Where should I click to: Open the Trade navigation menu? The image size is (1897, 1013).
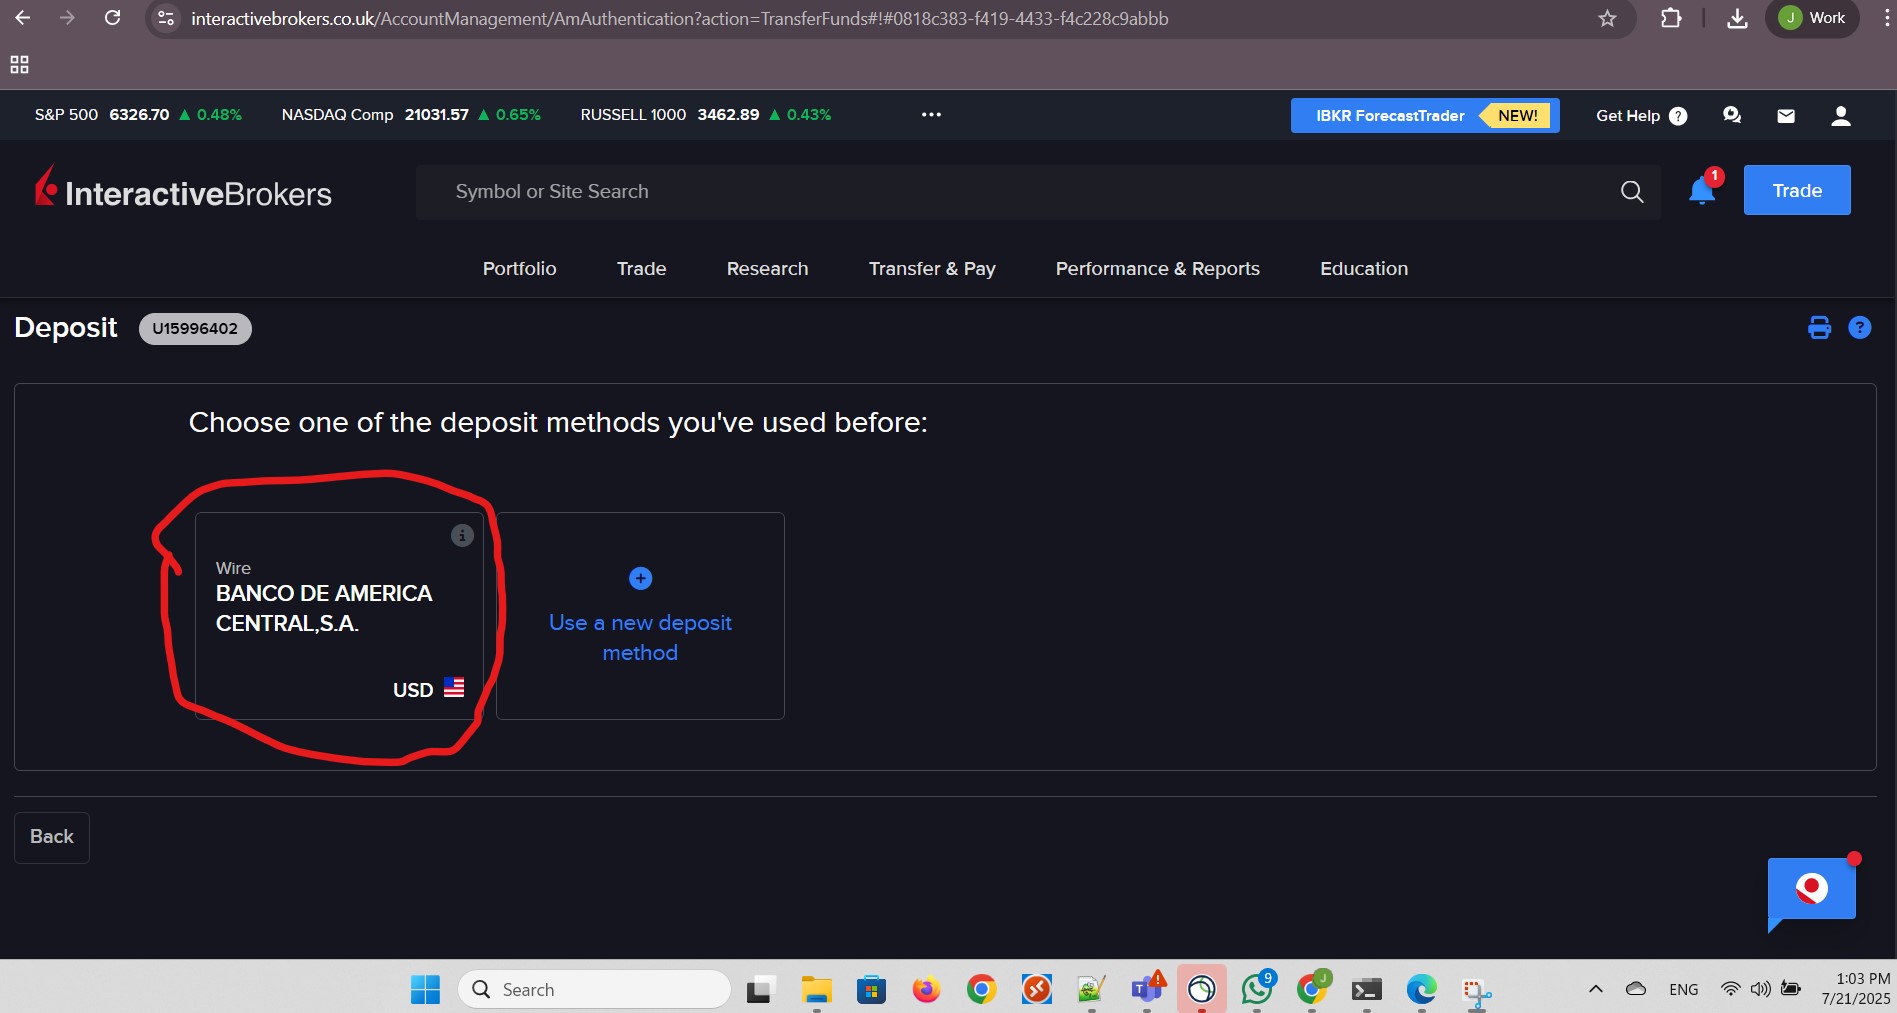[x=641, y=269]
